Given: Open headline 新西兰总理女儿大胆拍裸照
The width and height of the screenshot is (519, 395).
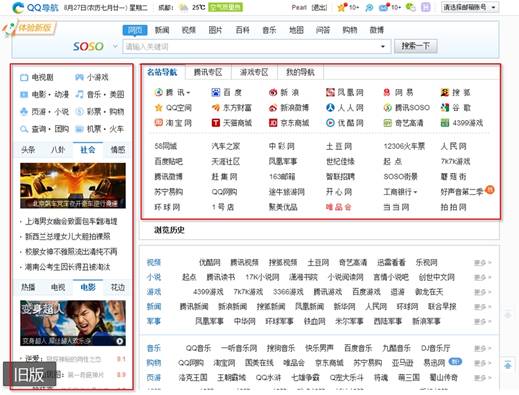Looking at the screenshot, I should click(x=68, y=236).
